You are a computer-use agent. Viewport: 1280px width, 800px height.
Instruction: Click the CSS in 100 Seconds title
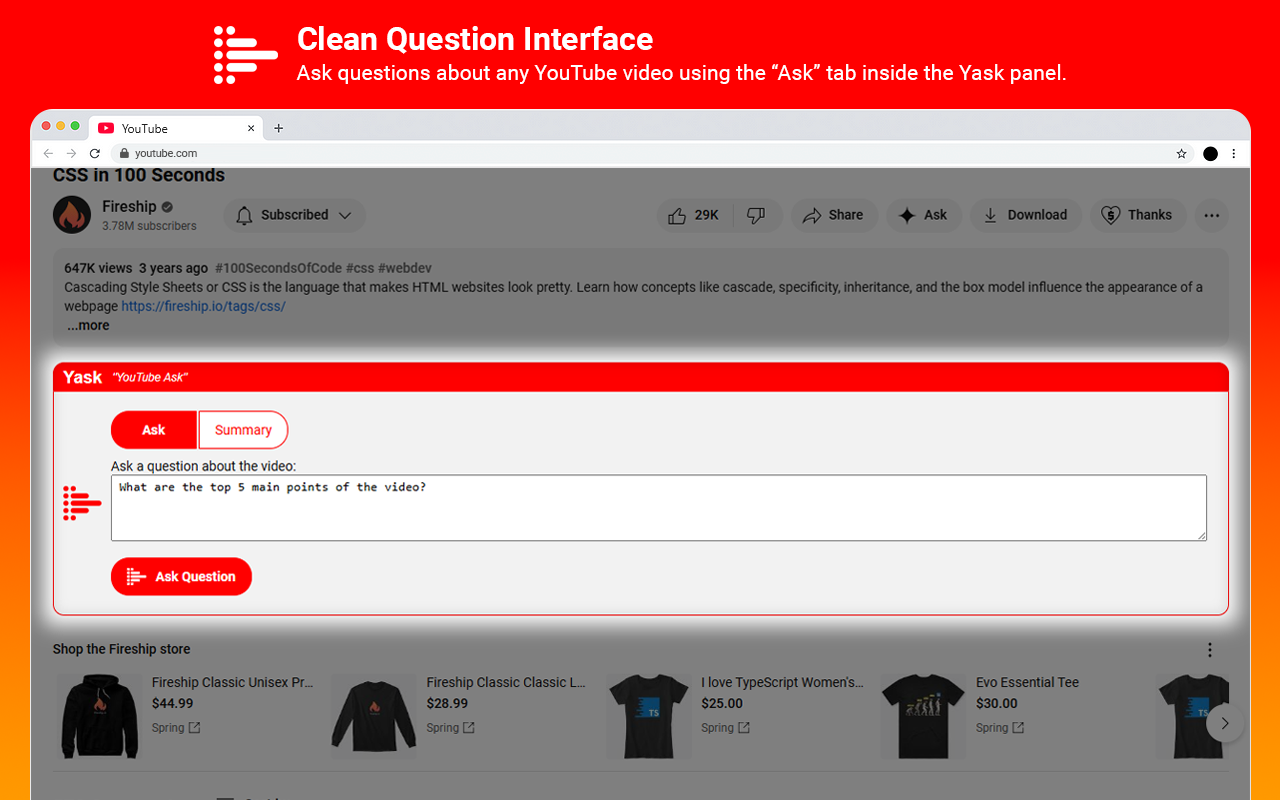click(139, 176)
